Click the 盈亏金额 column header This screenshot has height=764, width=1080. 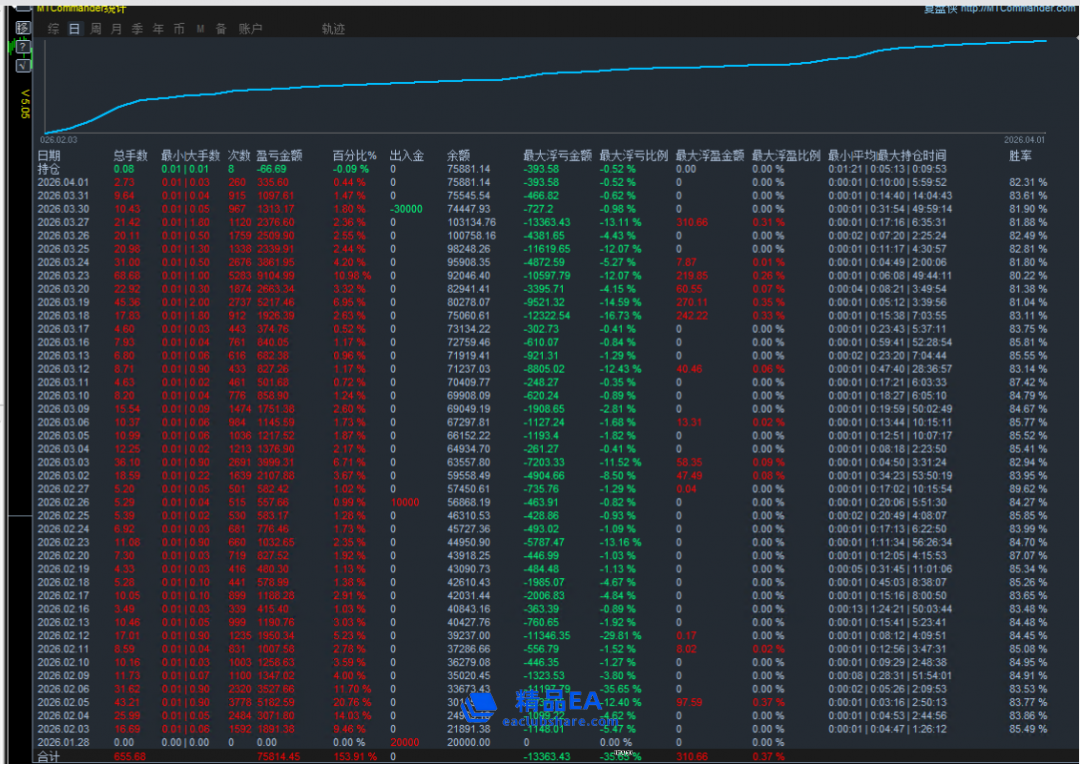(x=279, y=155)
